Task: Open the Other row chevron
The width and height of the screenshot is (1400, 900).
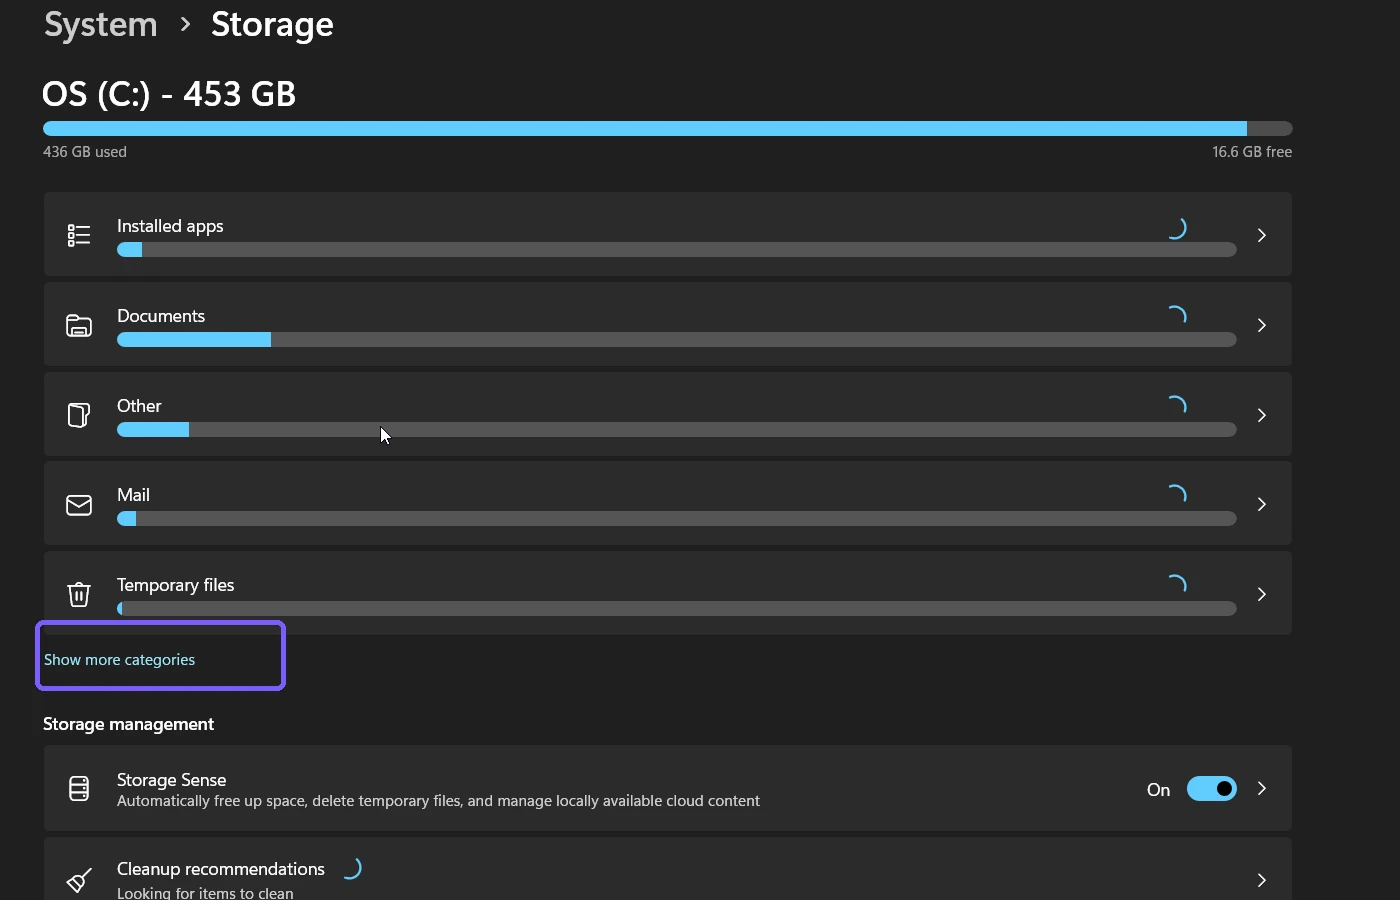Action: pos(1262,415)
